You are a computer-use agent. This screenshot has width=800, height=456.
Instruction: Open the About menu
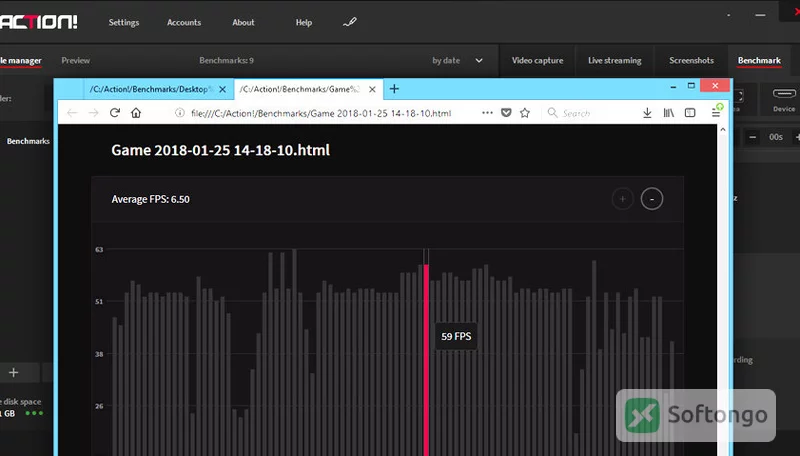(243, 22)
